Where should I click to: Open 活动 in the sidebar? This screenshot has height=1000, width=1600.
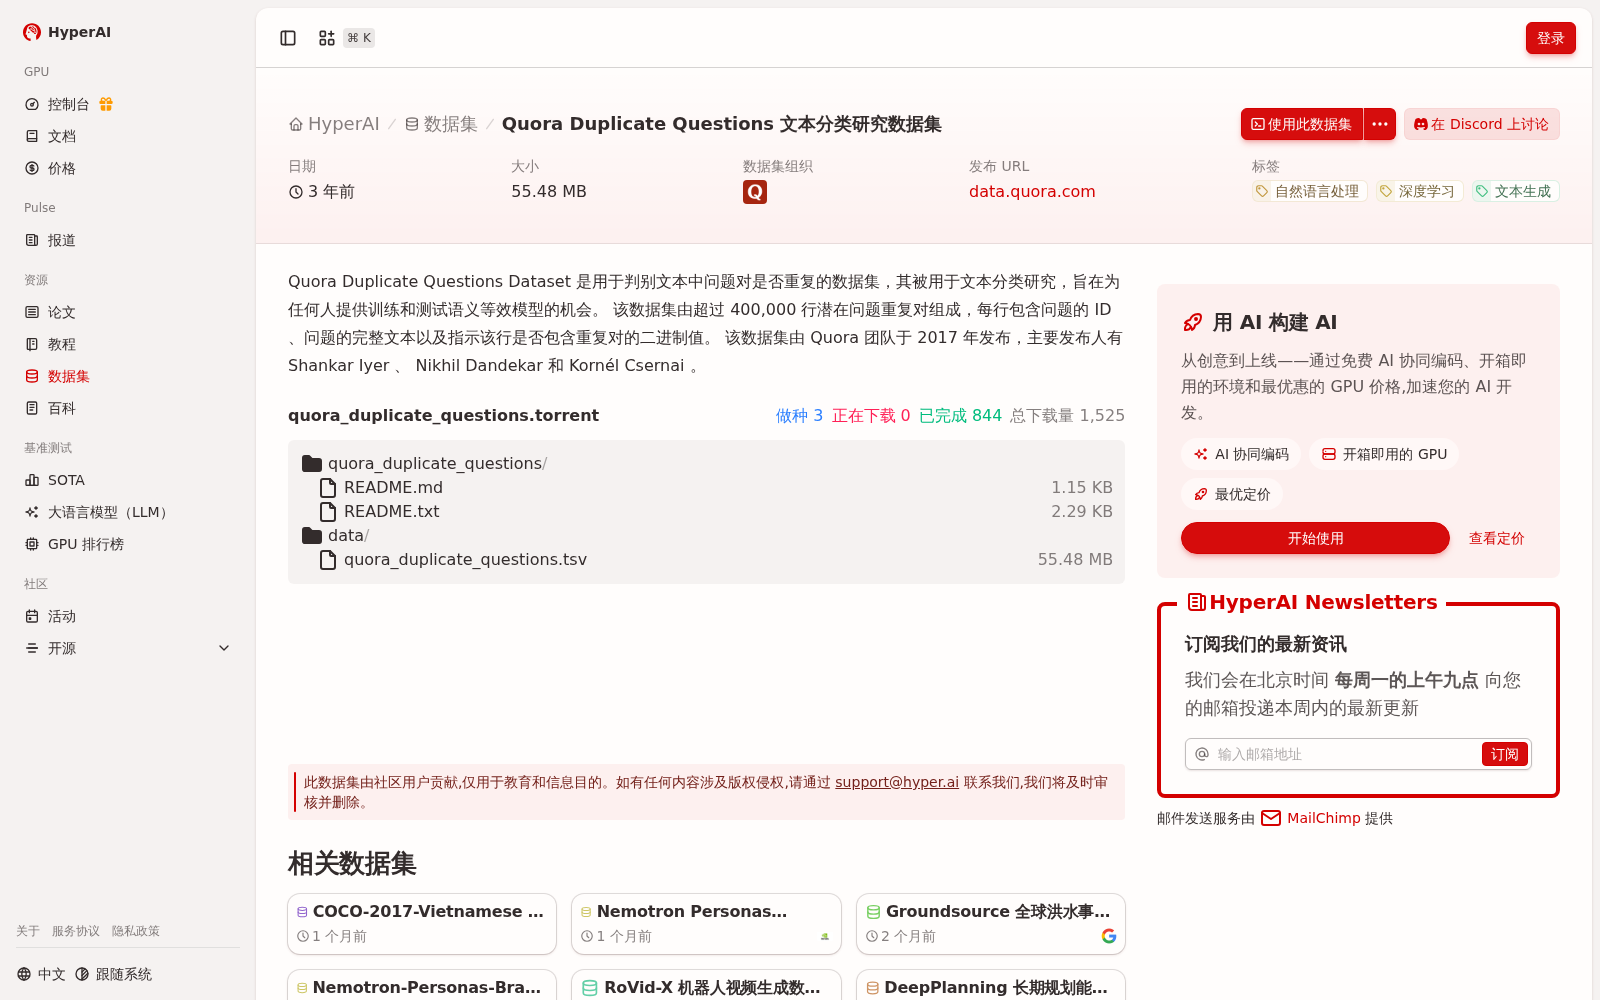pos(128,616)
